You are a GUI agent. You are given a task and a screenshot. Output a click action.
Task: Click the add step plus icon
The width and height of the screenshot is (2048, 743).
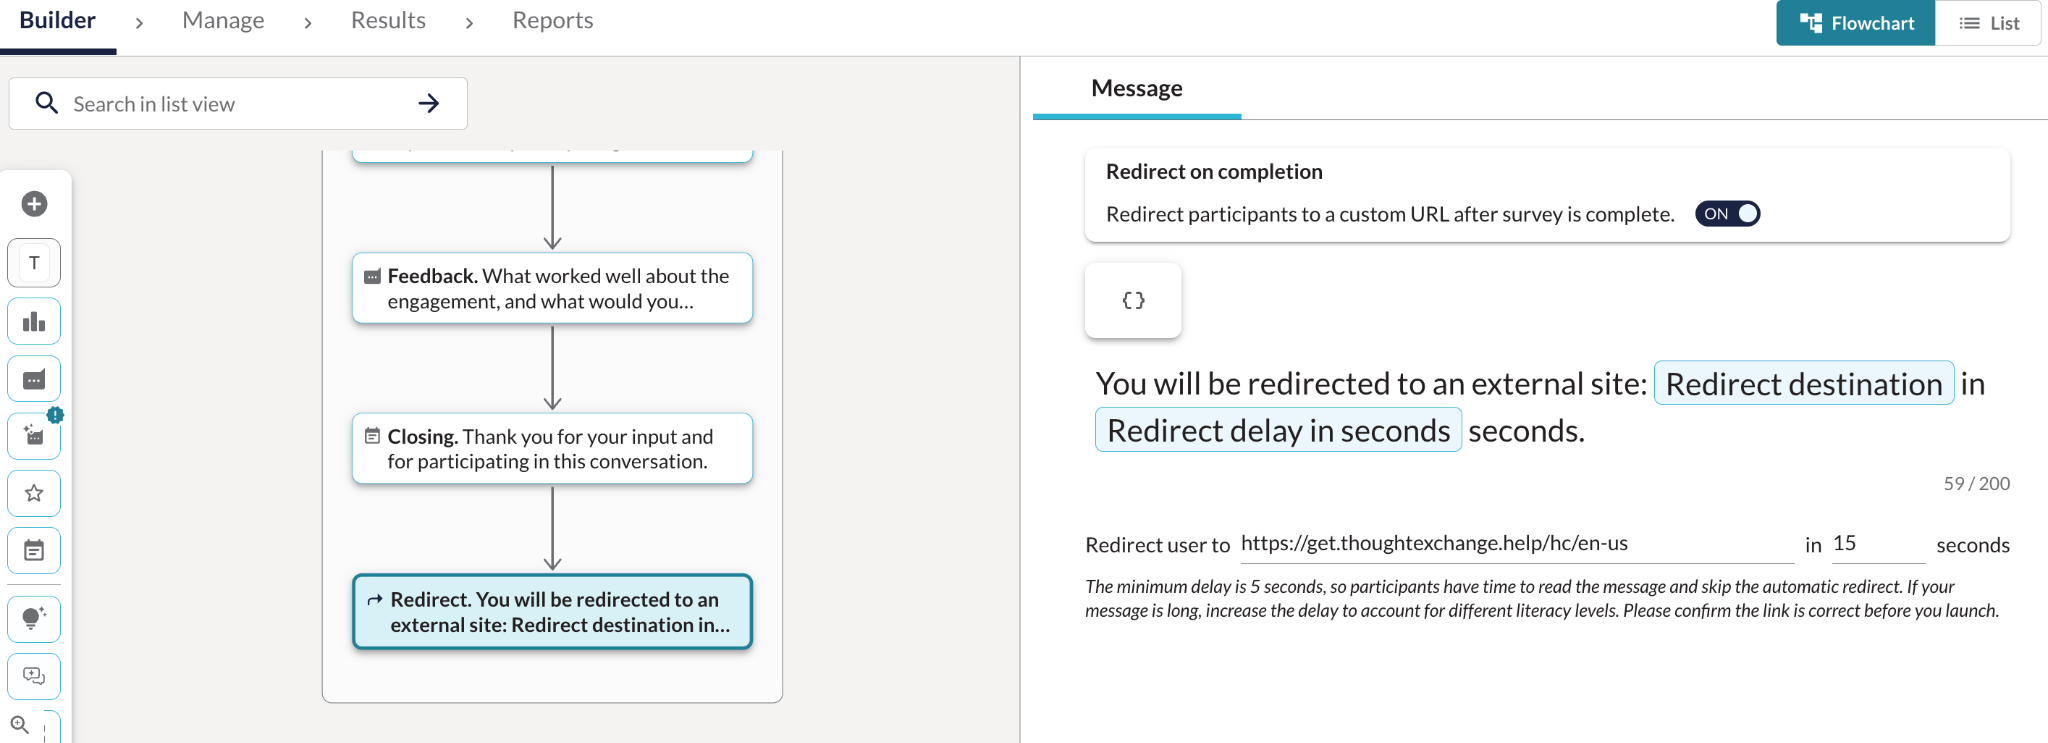pyautogui.click(x=34, y=204)
